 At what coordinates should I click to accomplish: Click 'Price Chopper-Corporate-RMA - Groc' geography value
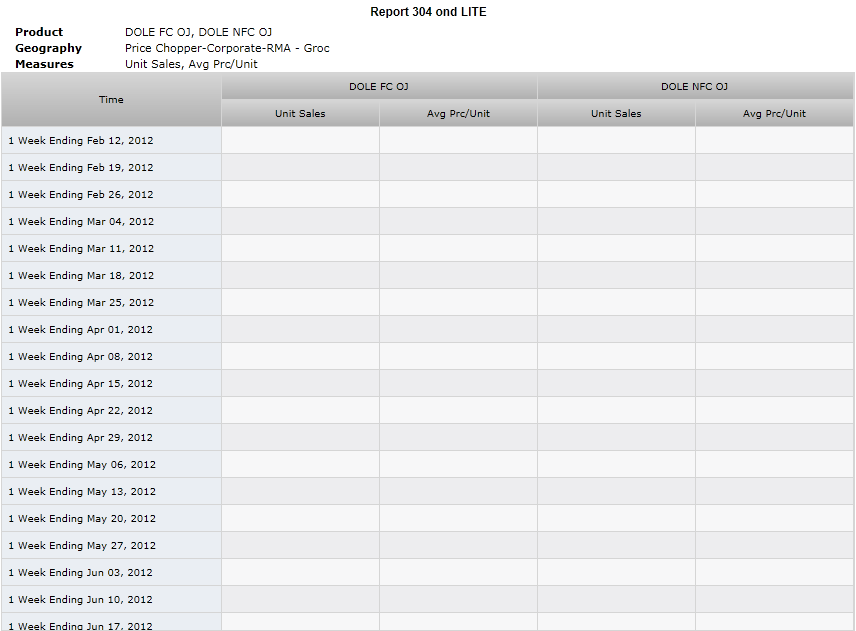227,48
